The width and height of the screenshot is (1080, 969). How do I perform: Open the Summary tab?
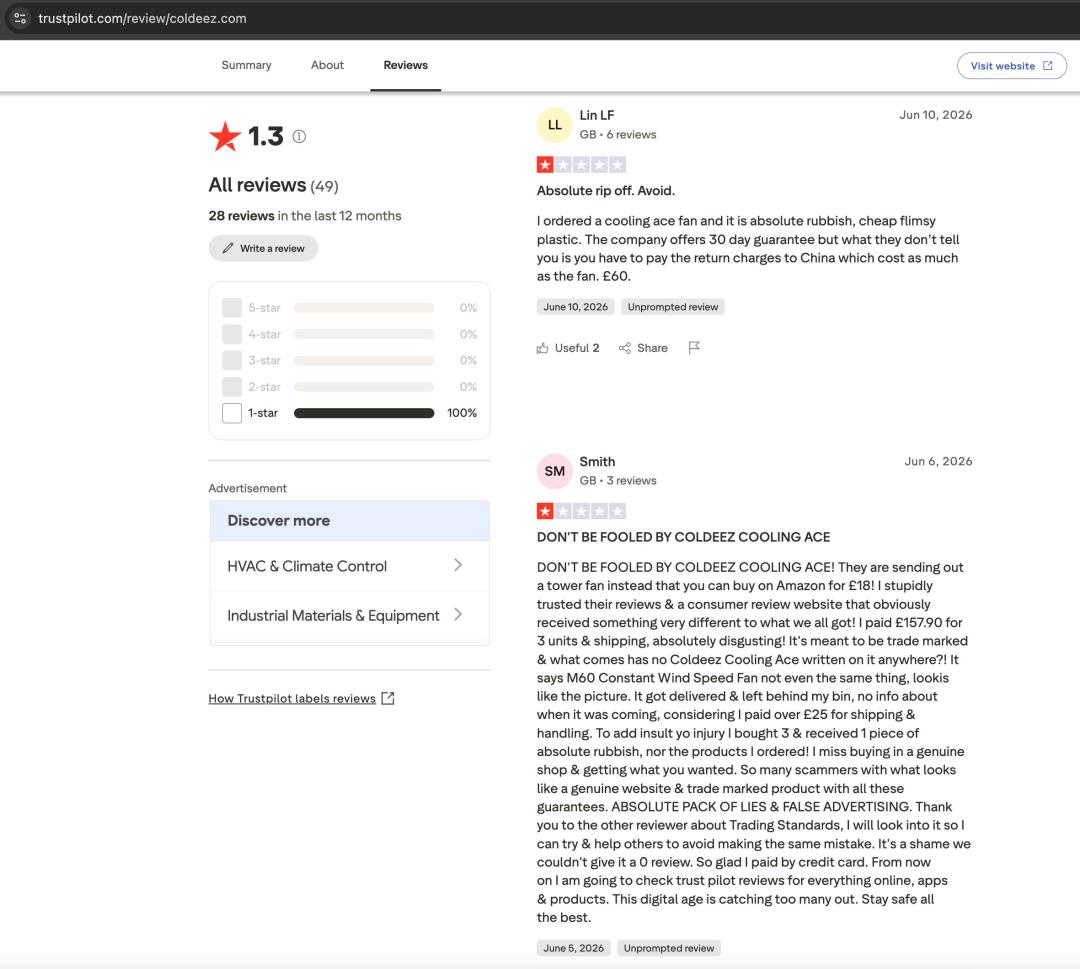click(246, 65)
